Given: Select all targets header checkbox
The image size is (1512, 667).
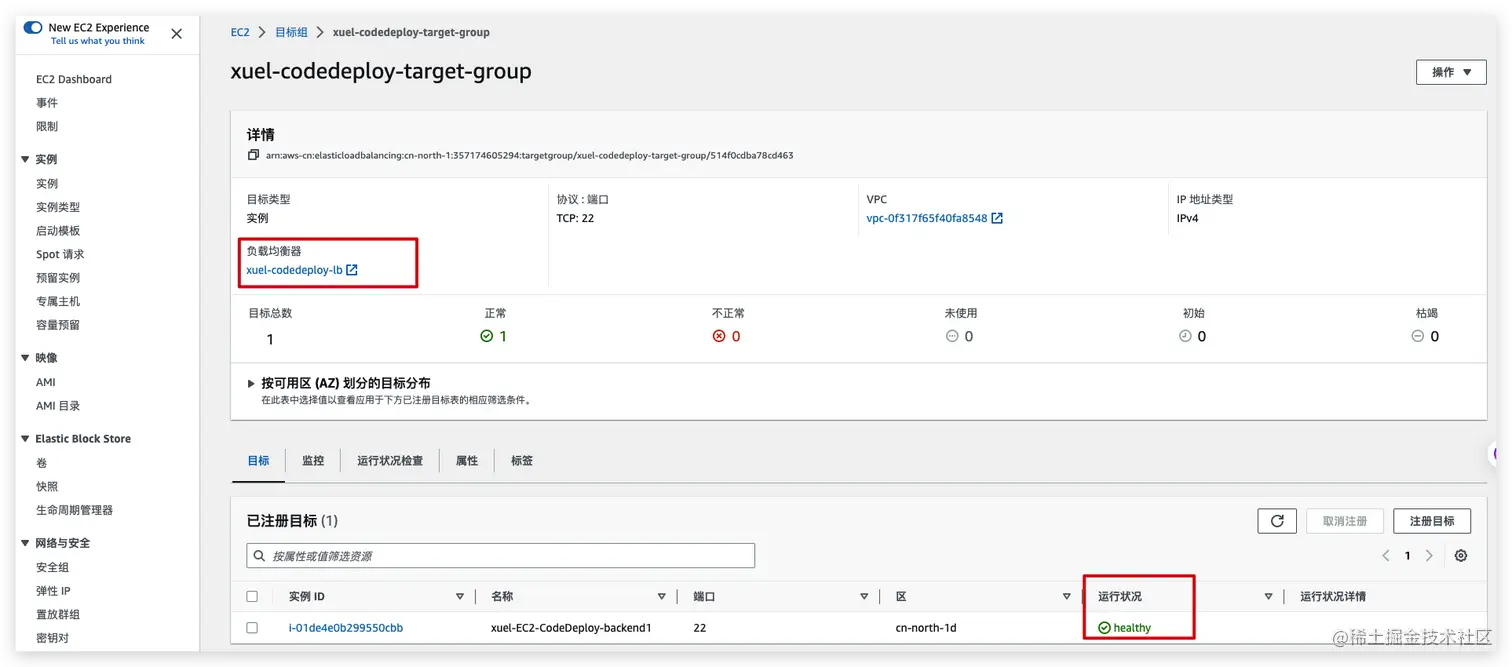Looking at the screenshot, I should tap(252, 597).
